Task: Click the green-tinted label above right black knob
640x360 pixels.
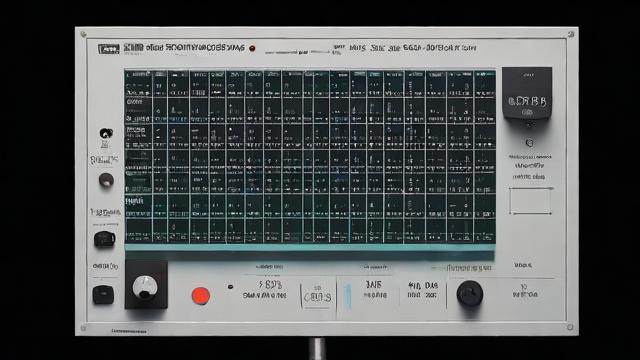Action: point(462,268)
